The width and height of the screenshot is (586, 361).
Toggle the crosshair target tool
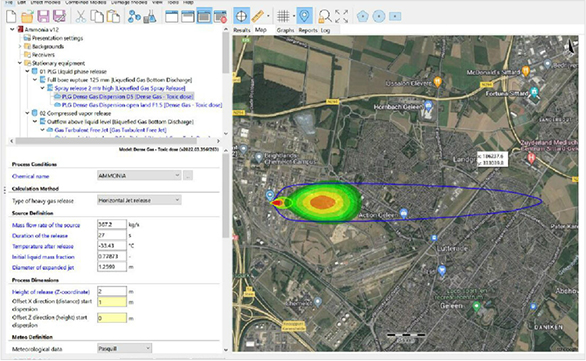(241, 16)
